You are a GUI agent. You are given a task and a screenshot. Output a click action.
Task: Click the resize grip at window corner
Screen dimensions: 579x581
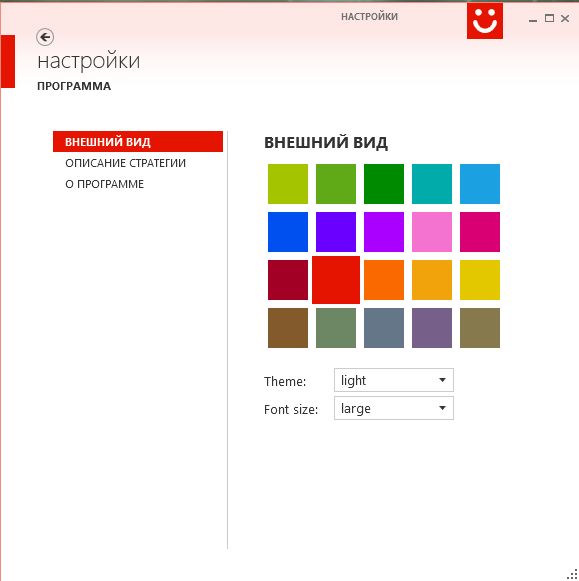573,574
